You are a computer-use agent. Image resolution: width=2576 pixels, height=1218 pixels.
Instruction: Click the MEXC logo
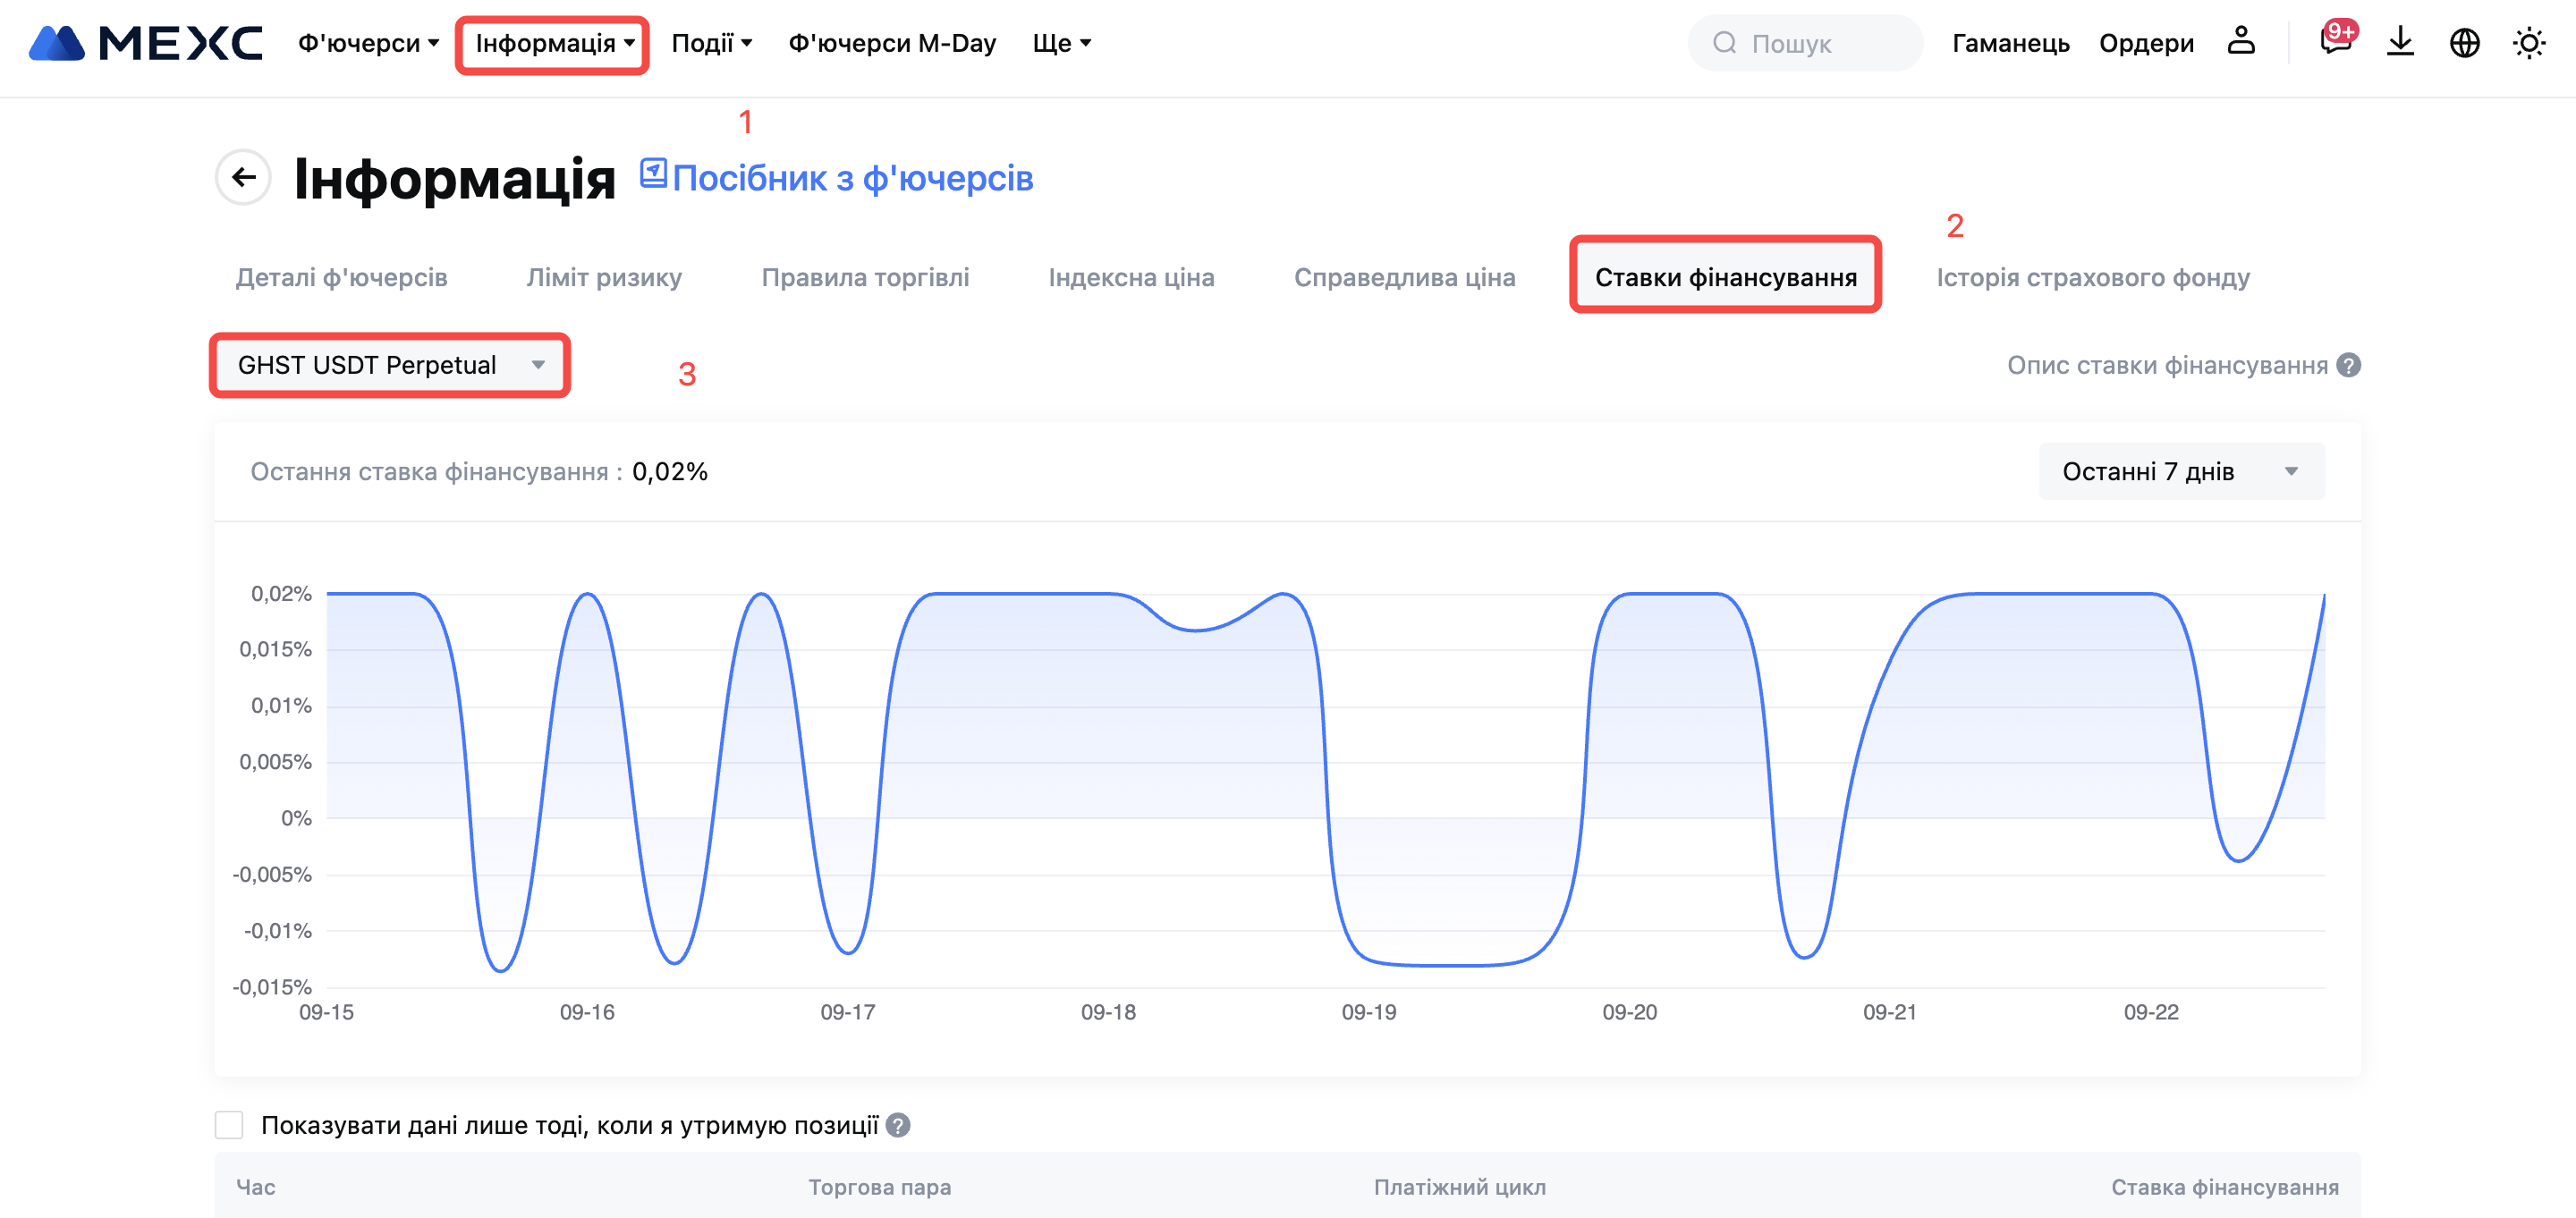pos(145,43)
